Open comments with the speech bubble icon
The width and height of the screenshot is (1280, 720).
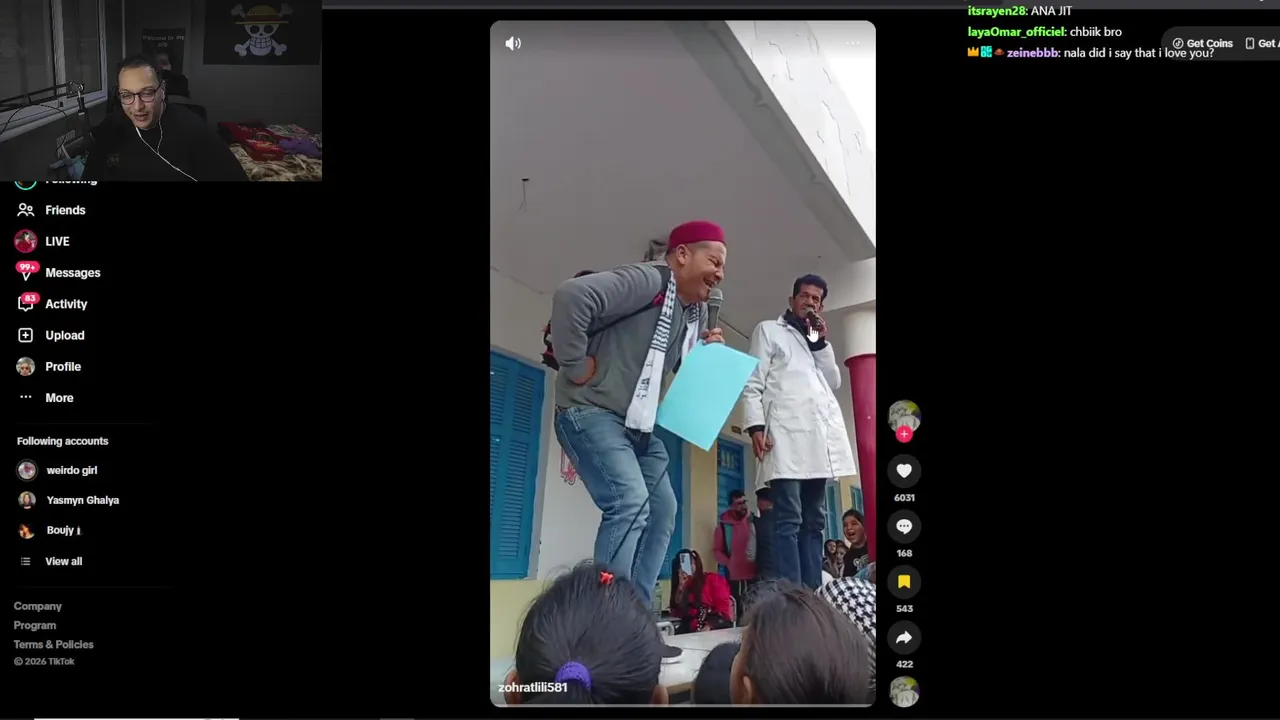pos(904,526)
